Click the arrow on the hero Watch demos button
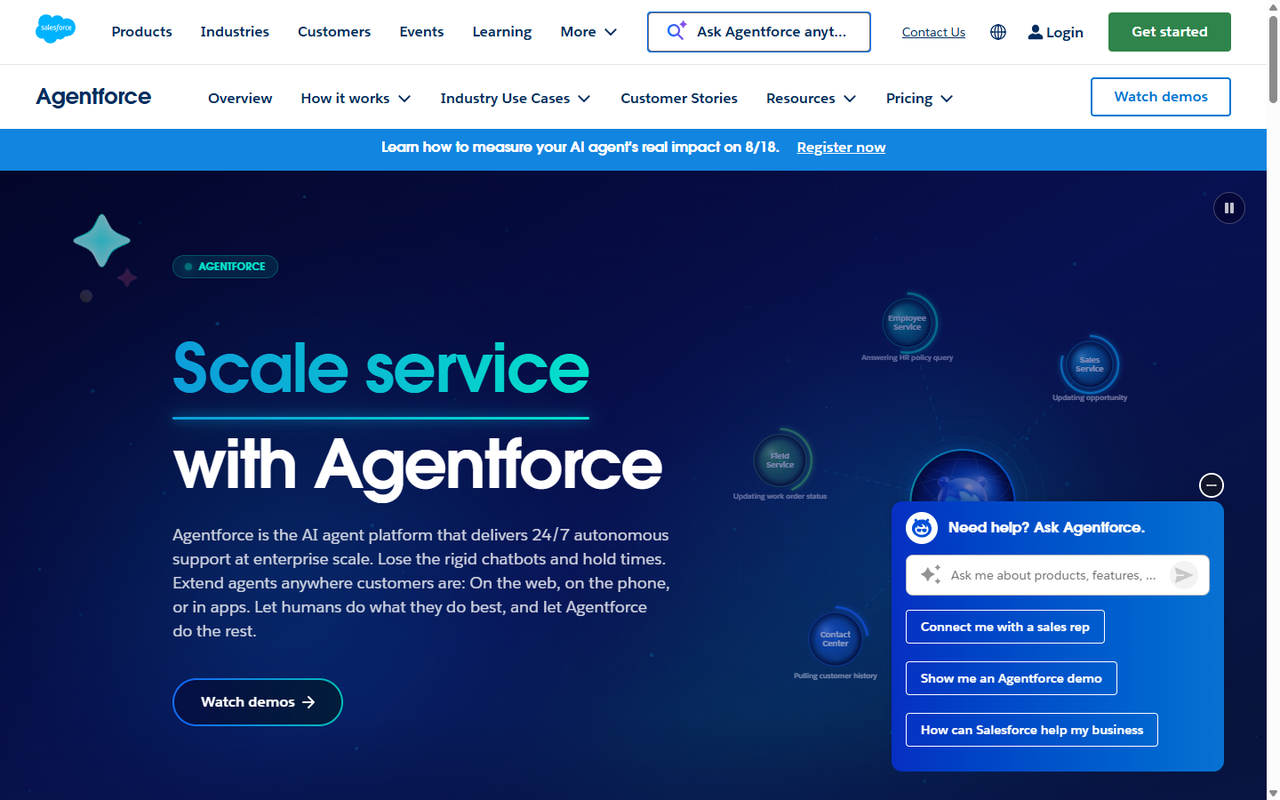The image size is (1280, 800). pyautogui.click(x=309, y=702)
